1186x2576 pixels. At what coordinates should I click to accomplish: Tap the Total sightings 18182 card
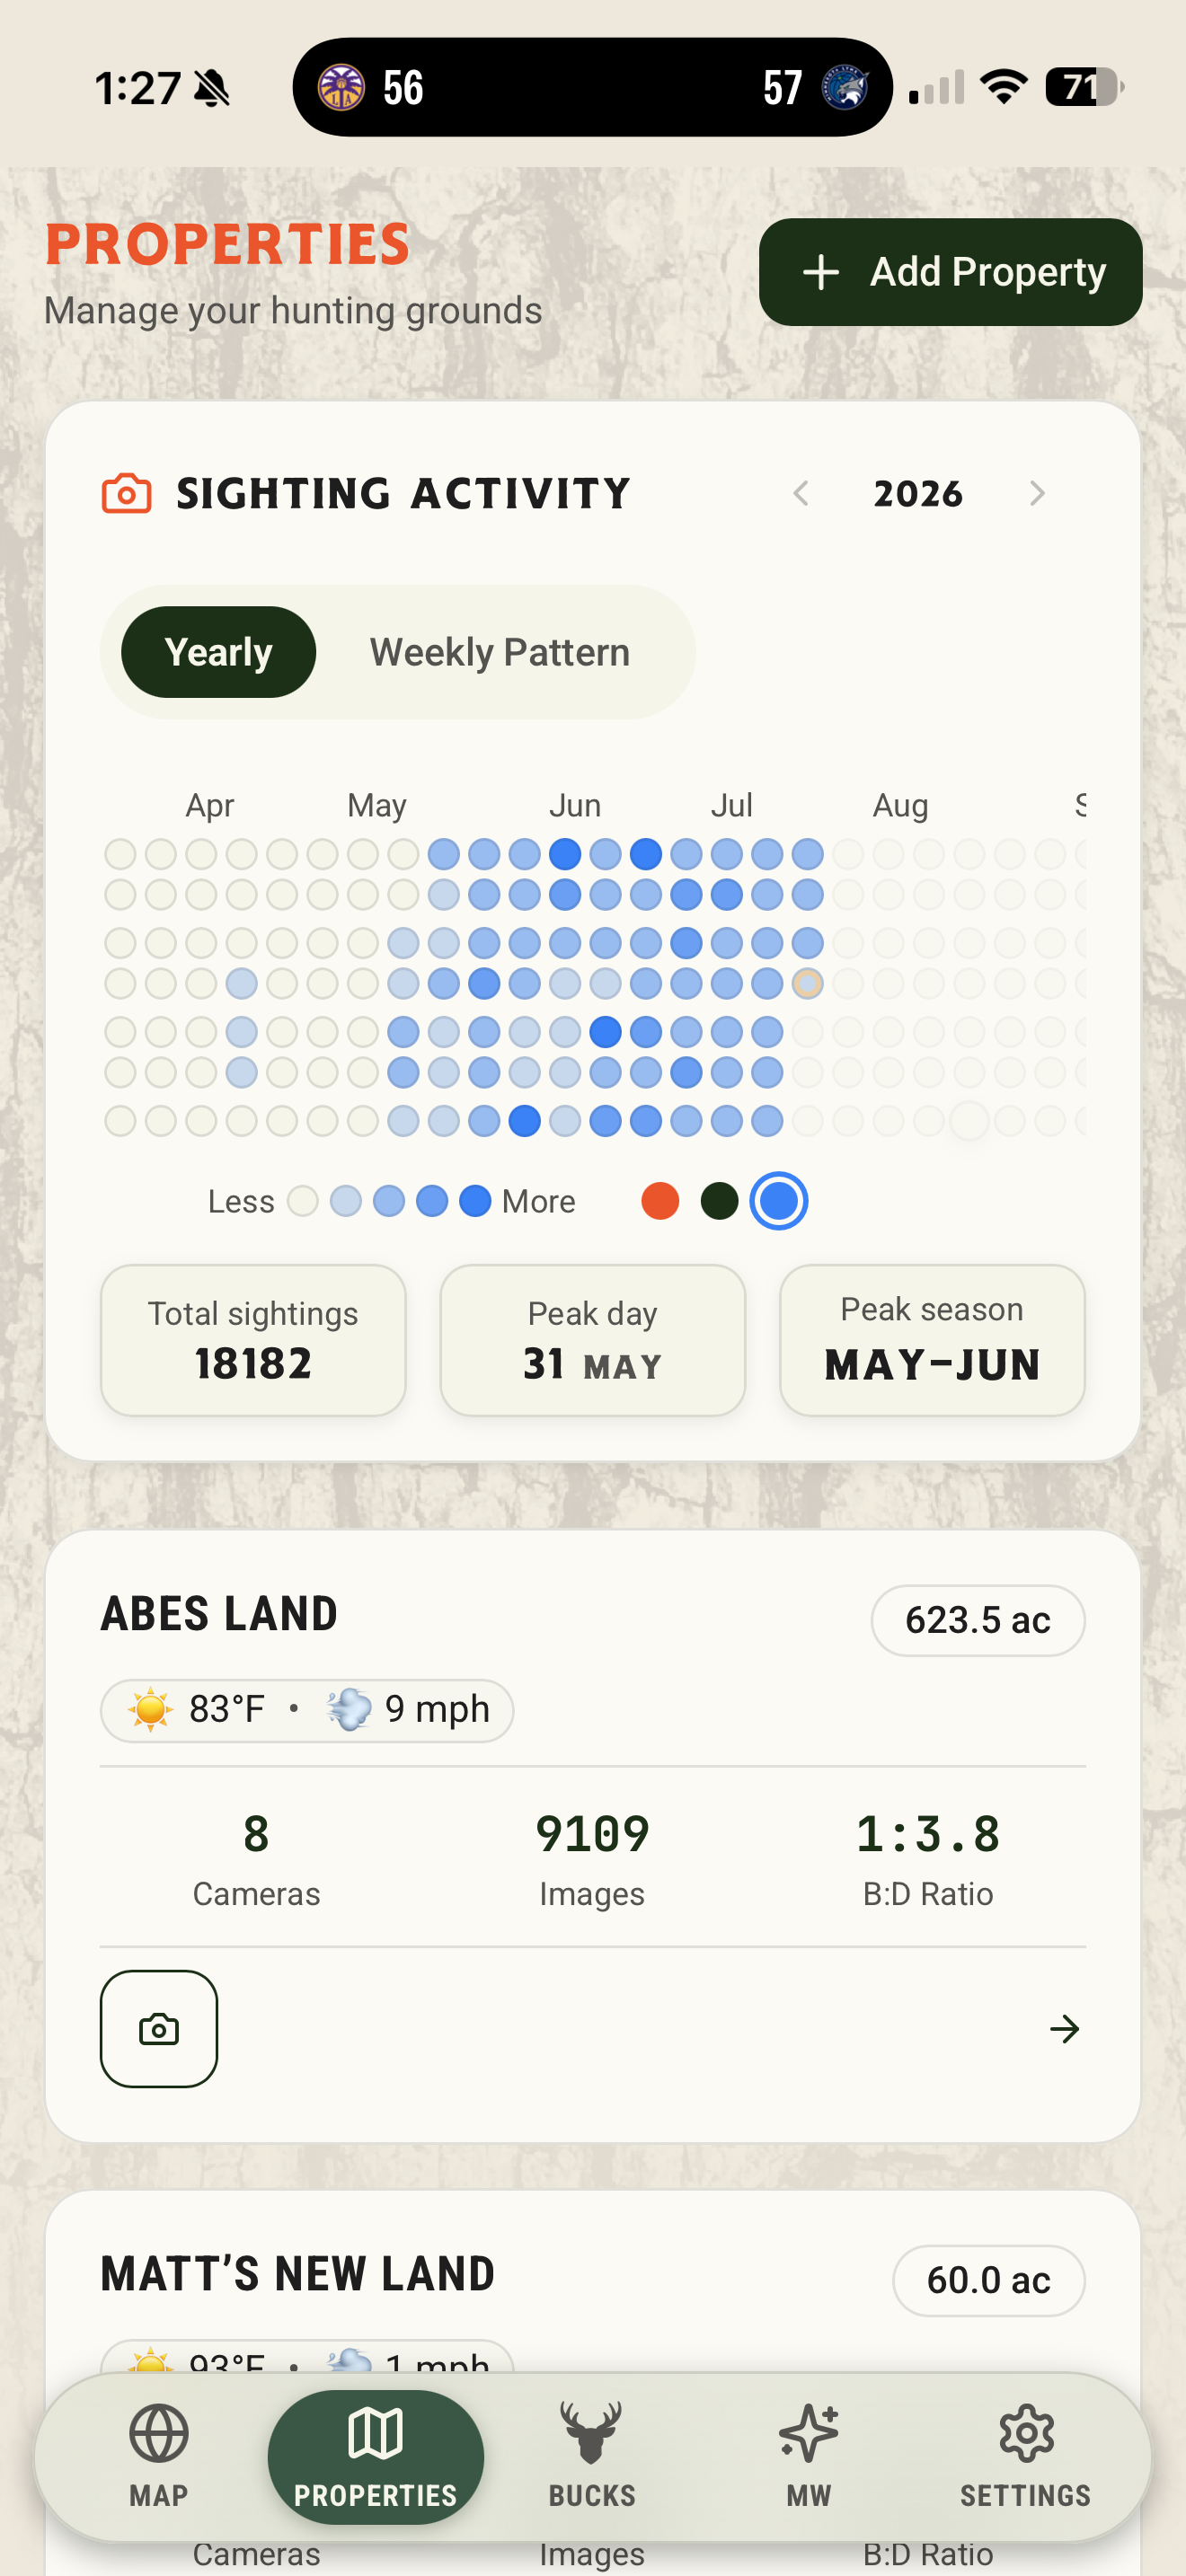(253, 1340)
